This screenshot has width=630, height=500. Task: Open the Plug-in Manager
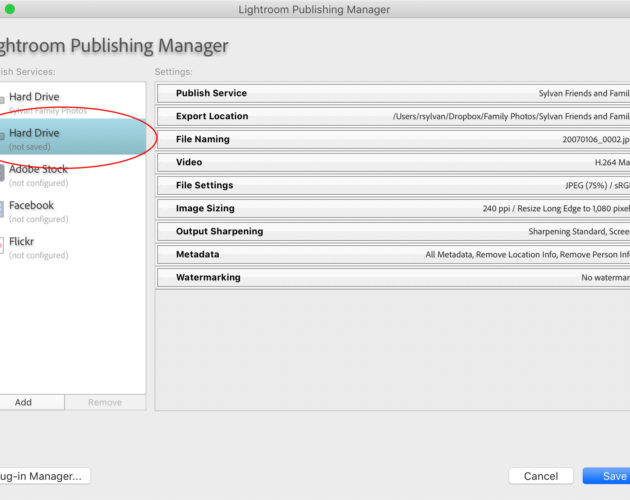point(45,476)
